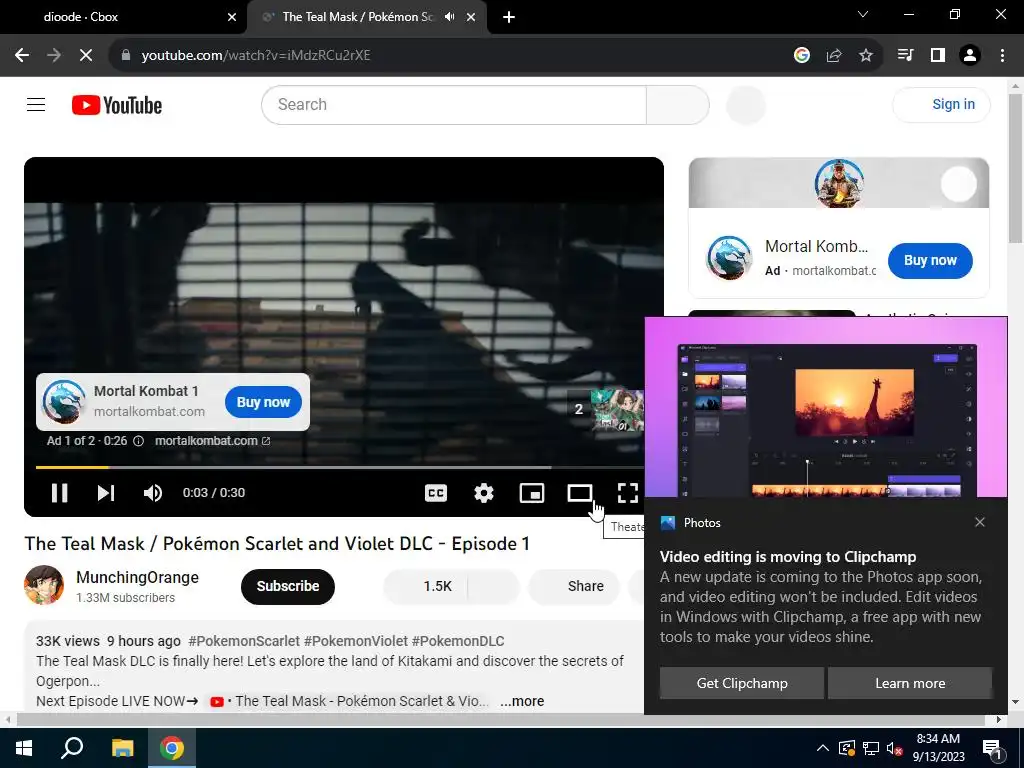Enable miniplayer mode
This screenshot has height=768, width=1024.
532,493
